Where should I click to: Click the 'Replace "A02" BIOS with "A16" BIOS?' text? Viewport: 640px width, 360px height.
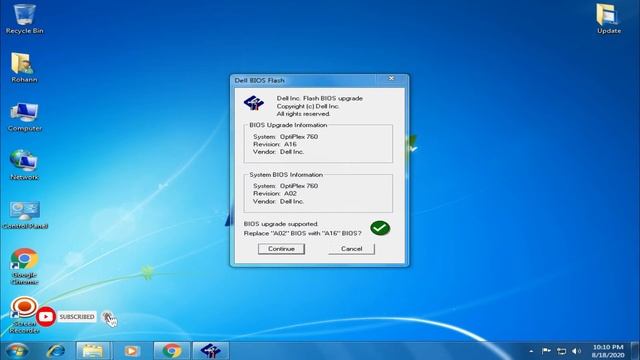(302, 233)
